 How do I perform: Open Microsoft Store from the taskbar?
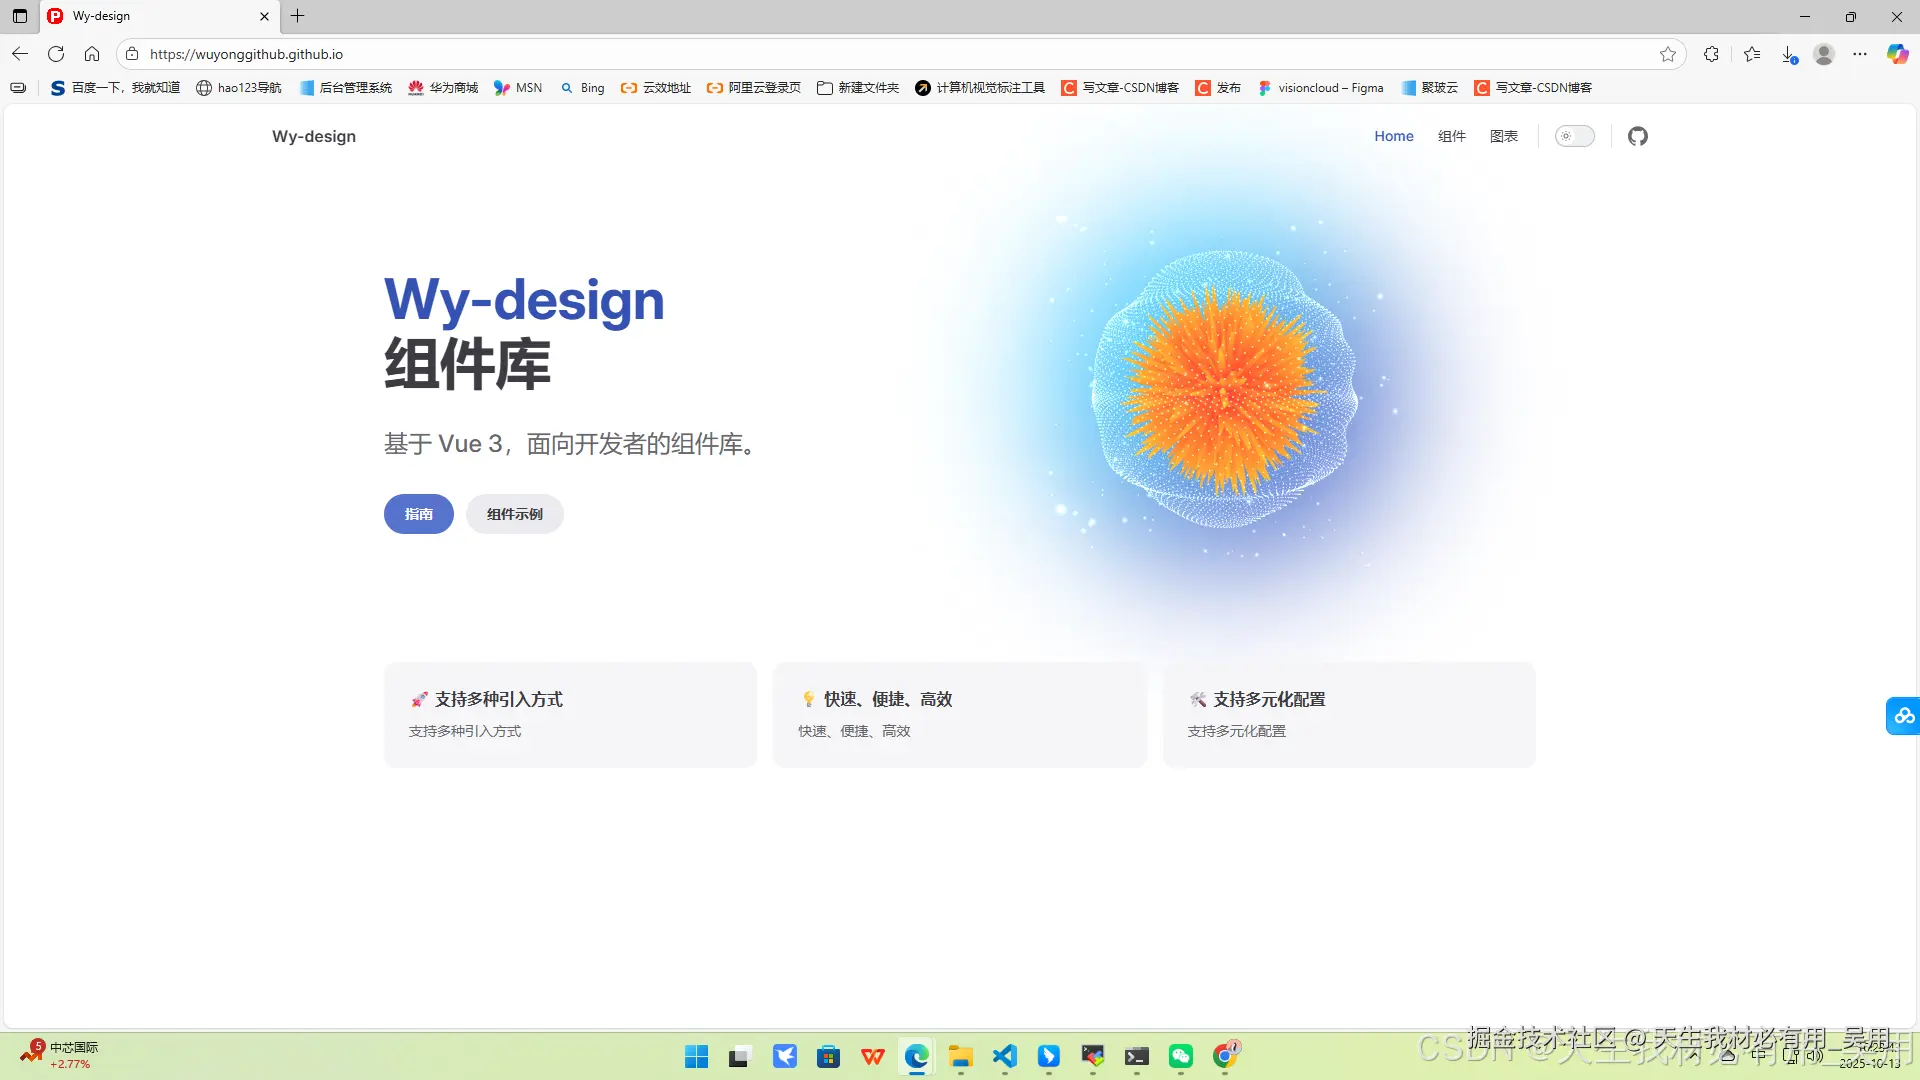828,1056
